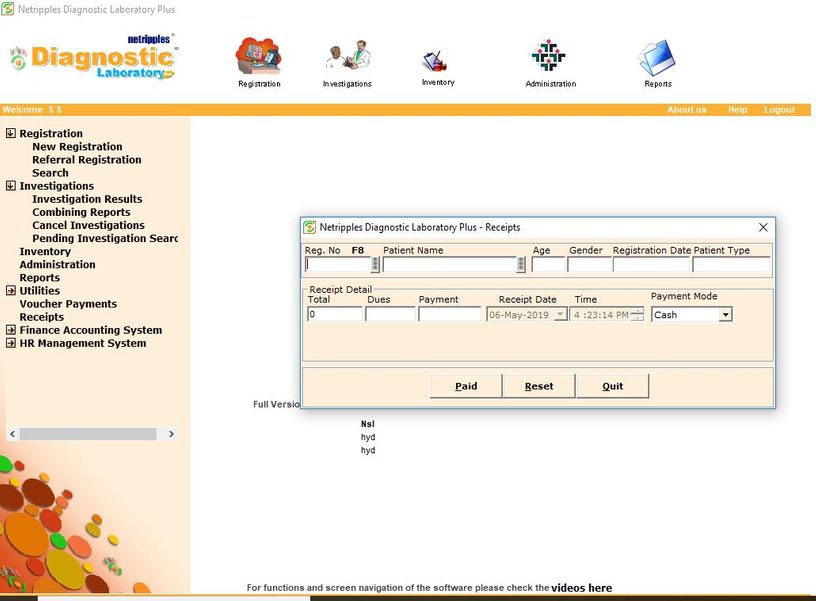Click the sidebar horizontal scrollbar thumb
The image size is (816, 601).
pyautogui.click(x=87, y=434)
